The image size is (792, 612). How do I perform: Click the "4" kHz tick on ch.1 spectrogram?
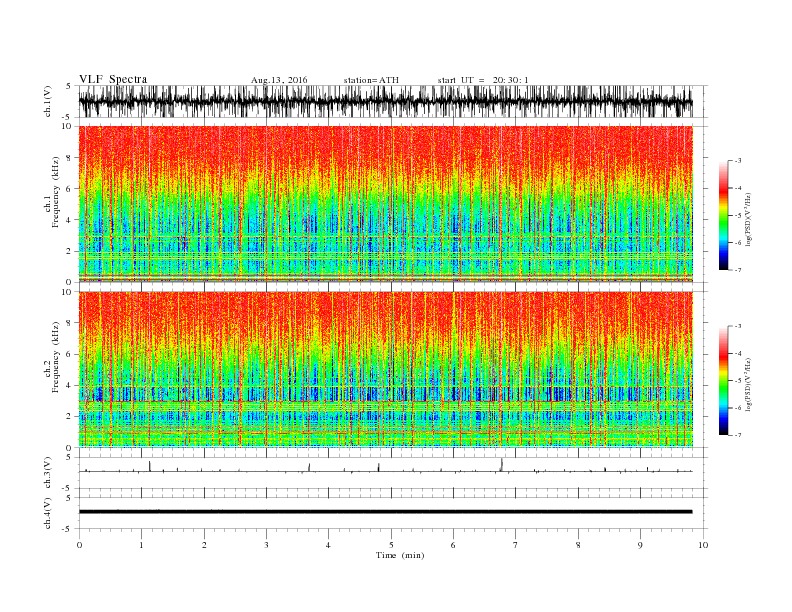click(69, 220)
